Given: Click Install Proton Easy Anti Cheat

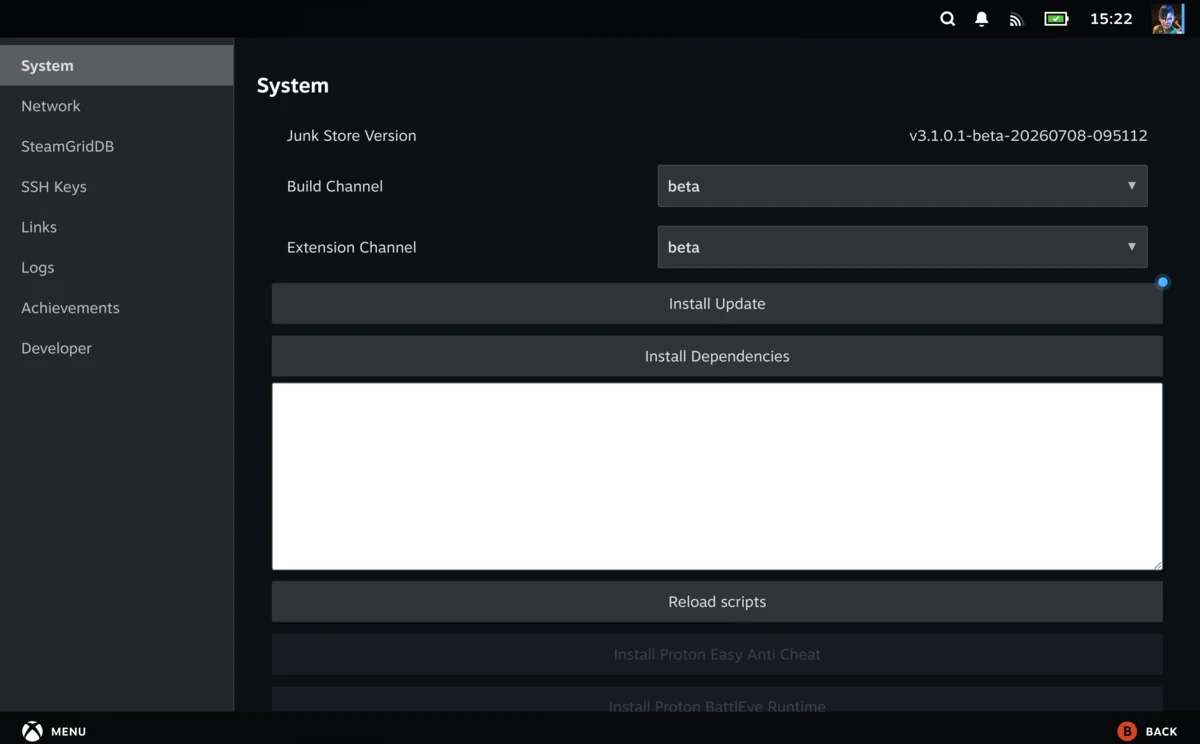Looking at the screenshot, I should pos(717,654).
